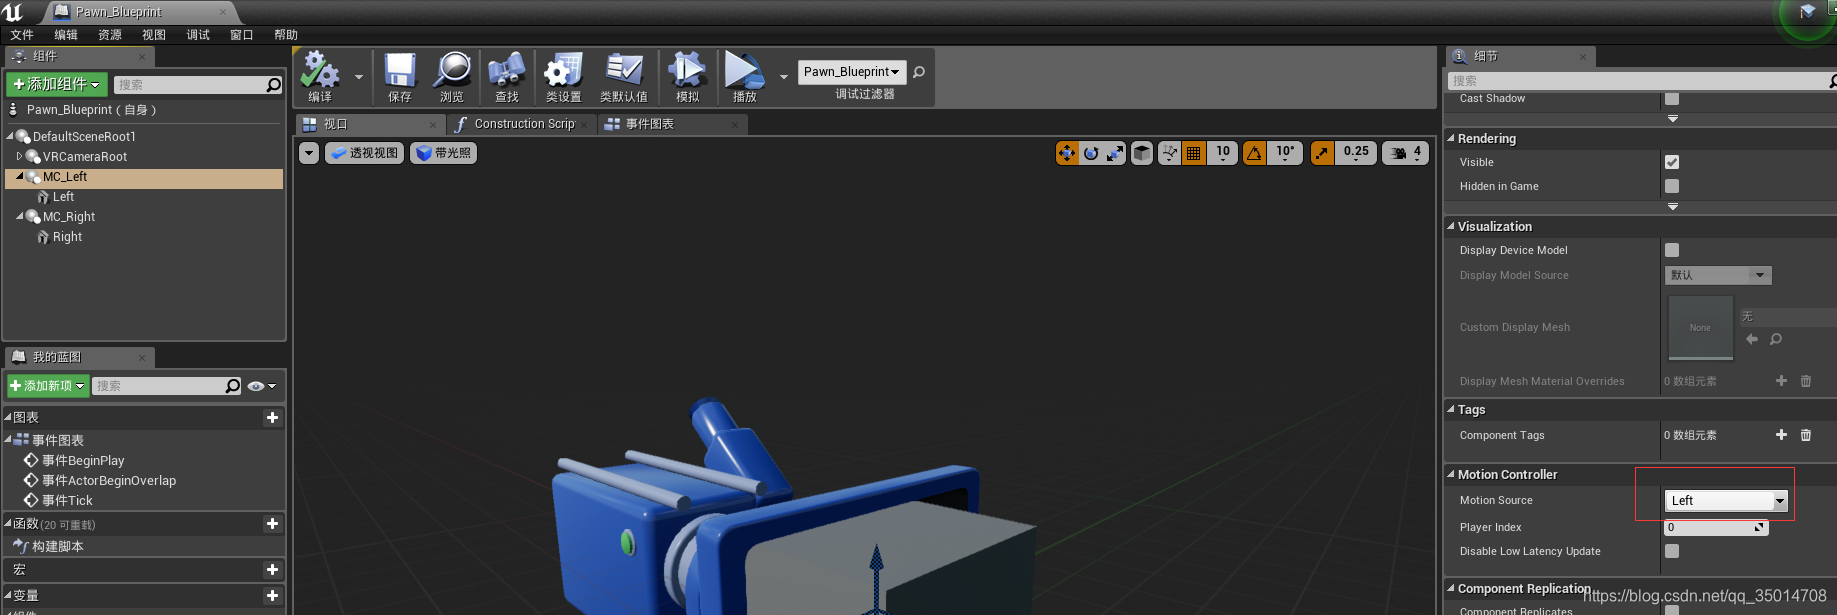Click the cube surface snapping icon
This screenshot has width=1837, height=615.
[x=1142, y=153]
